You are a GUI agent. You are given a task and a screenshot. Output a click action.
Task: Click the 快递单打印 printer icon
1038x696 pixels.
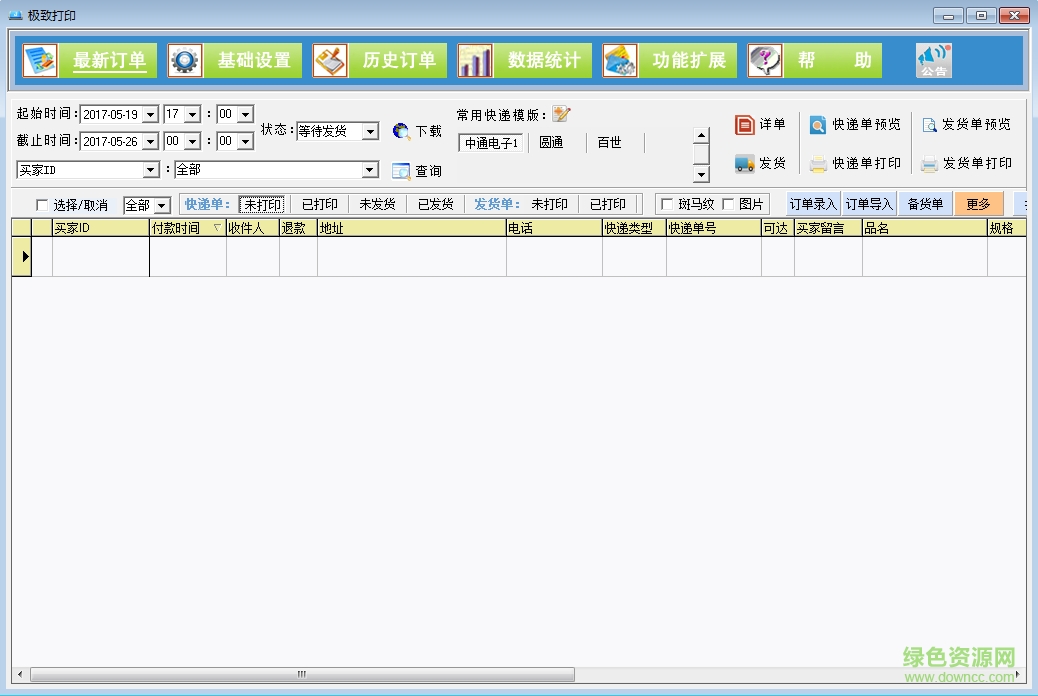pos(818,164)
